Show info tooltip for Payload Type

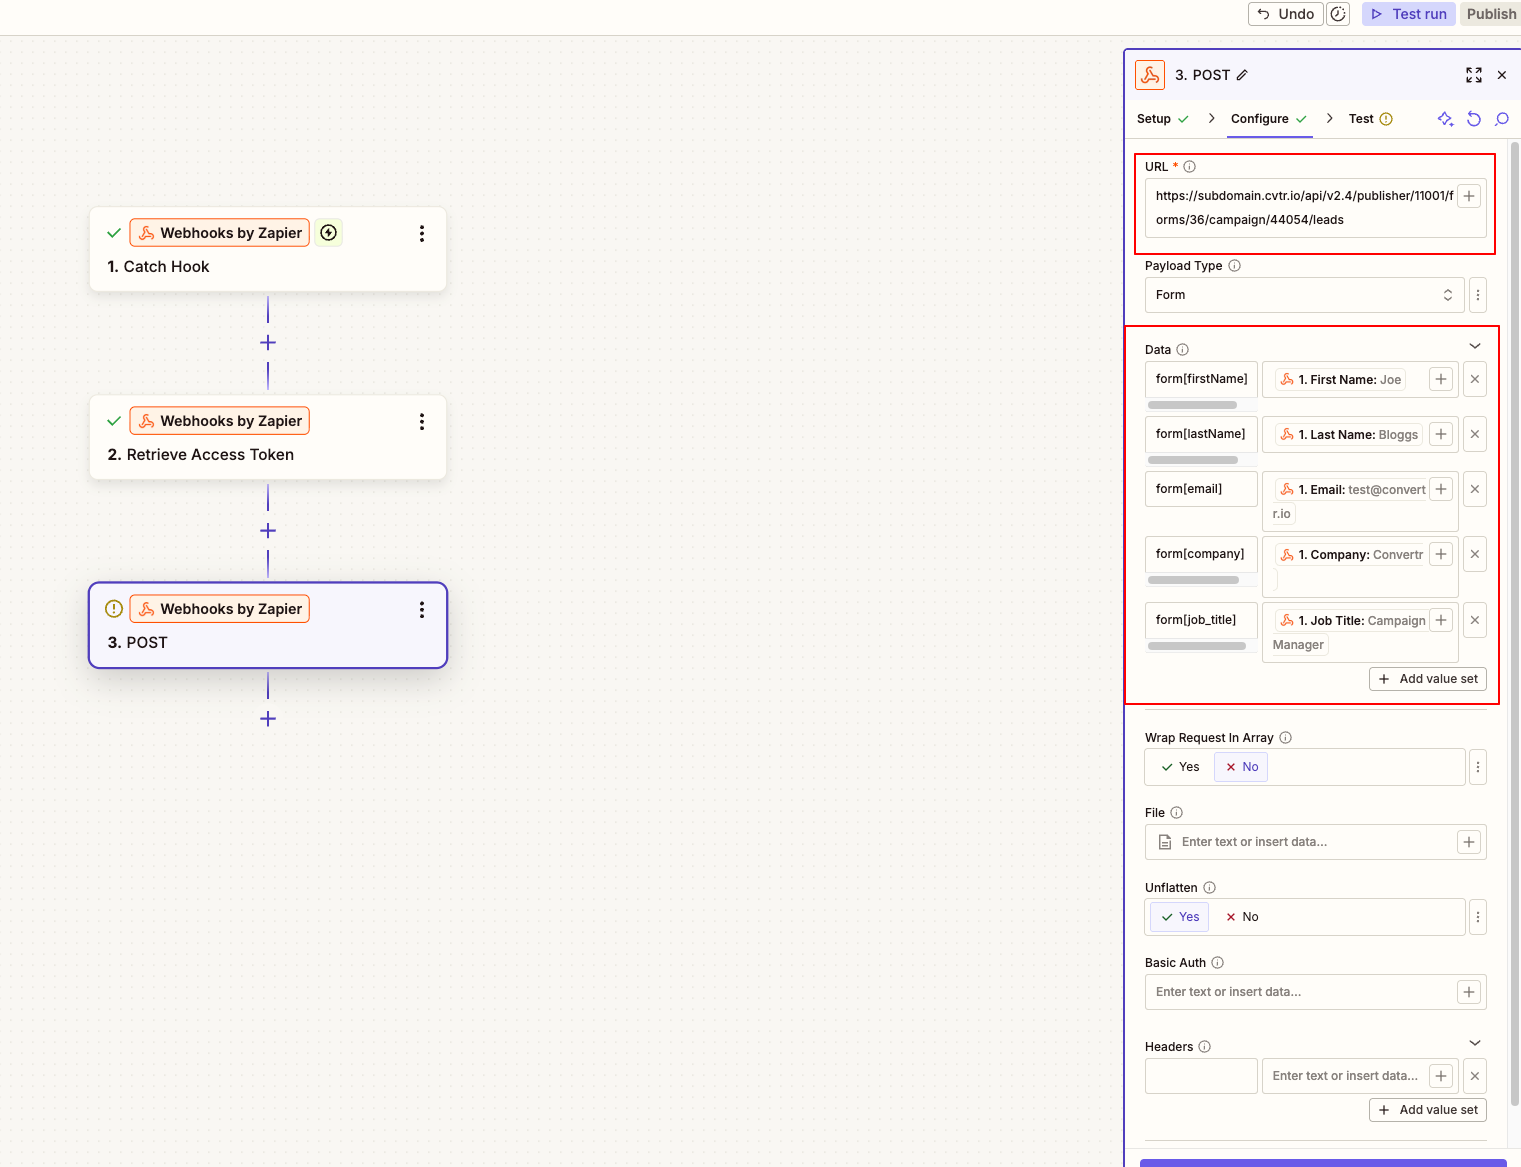(x=1235, y=266)
